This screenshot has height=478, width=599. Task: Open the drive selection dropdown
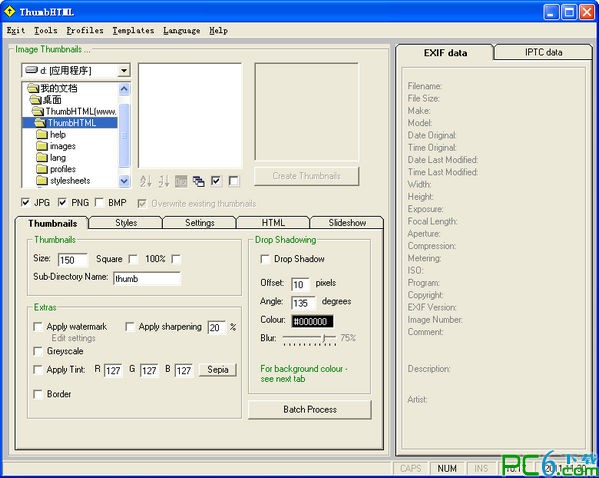click(x=123, y=70)
